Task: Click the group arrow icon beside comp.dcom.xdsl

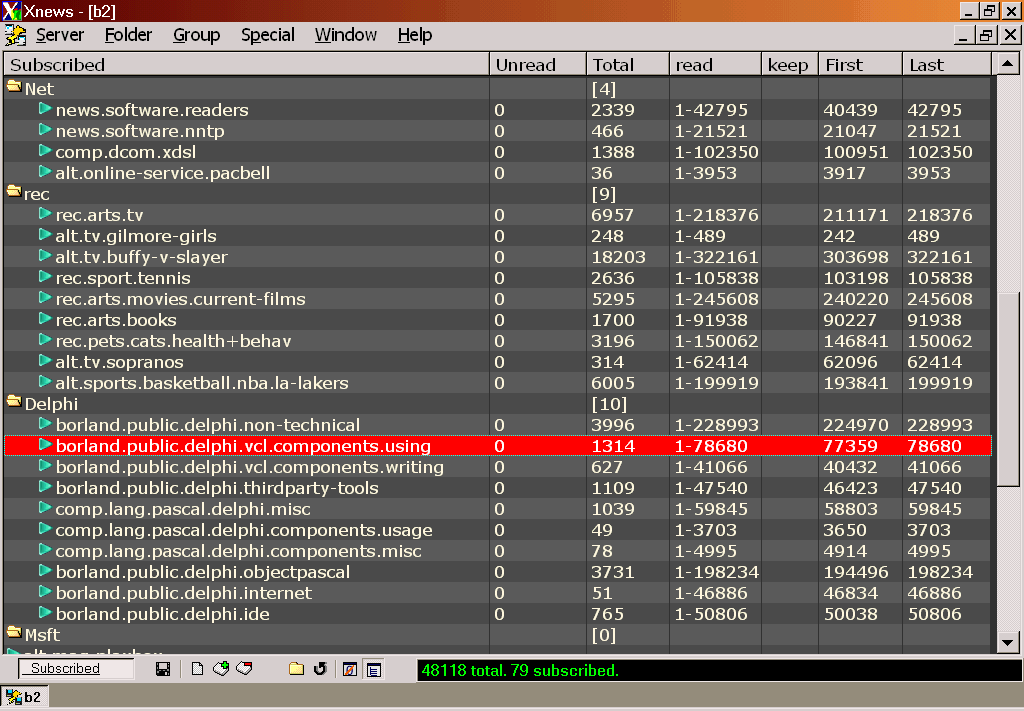Action: [45, 151]
